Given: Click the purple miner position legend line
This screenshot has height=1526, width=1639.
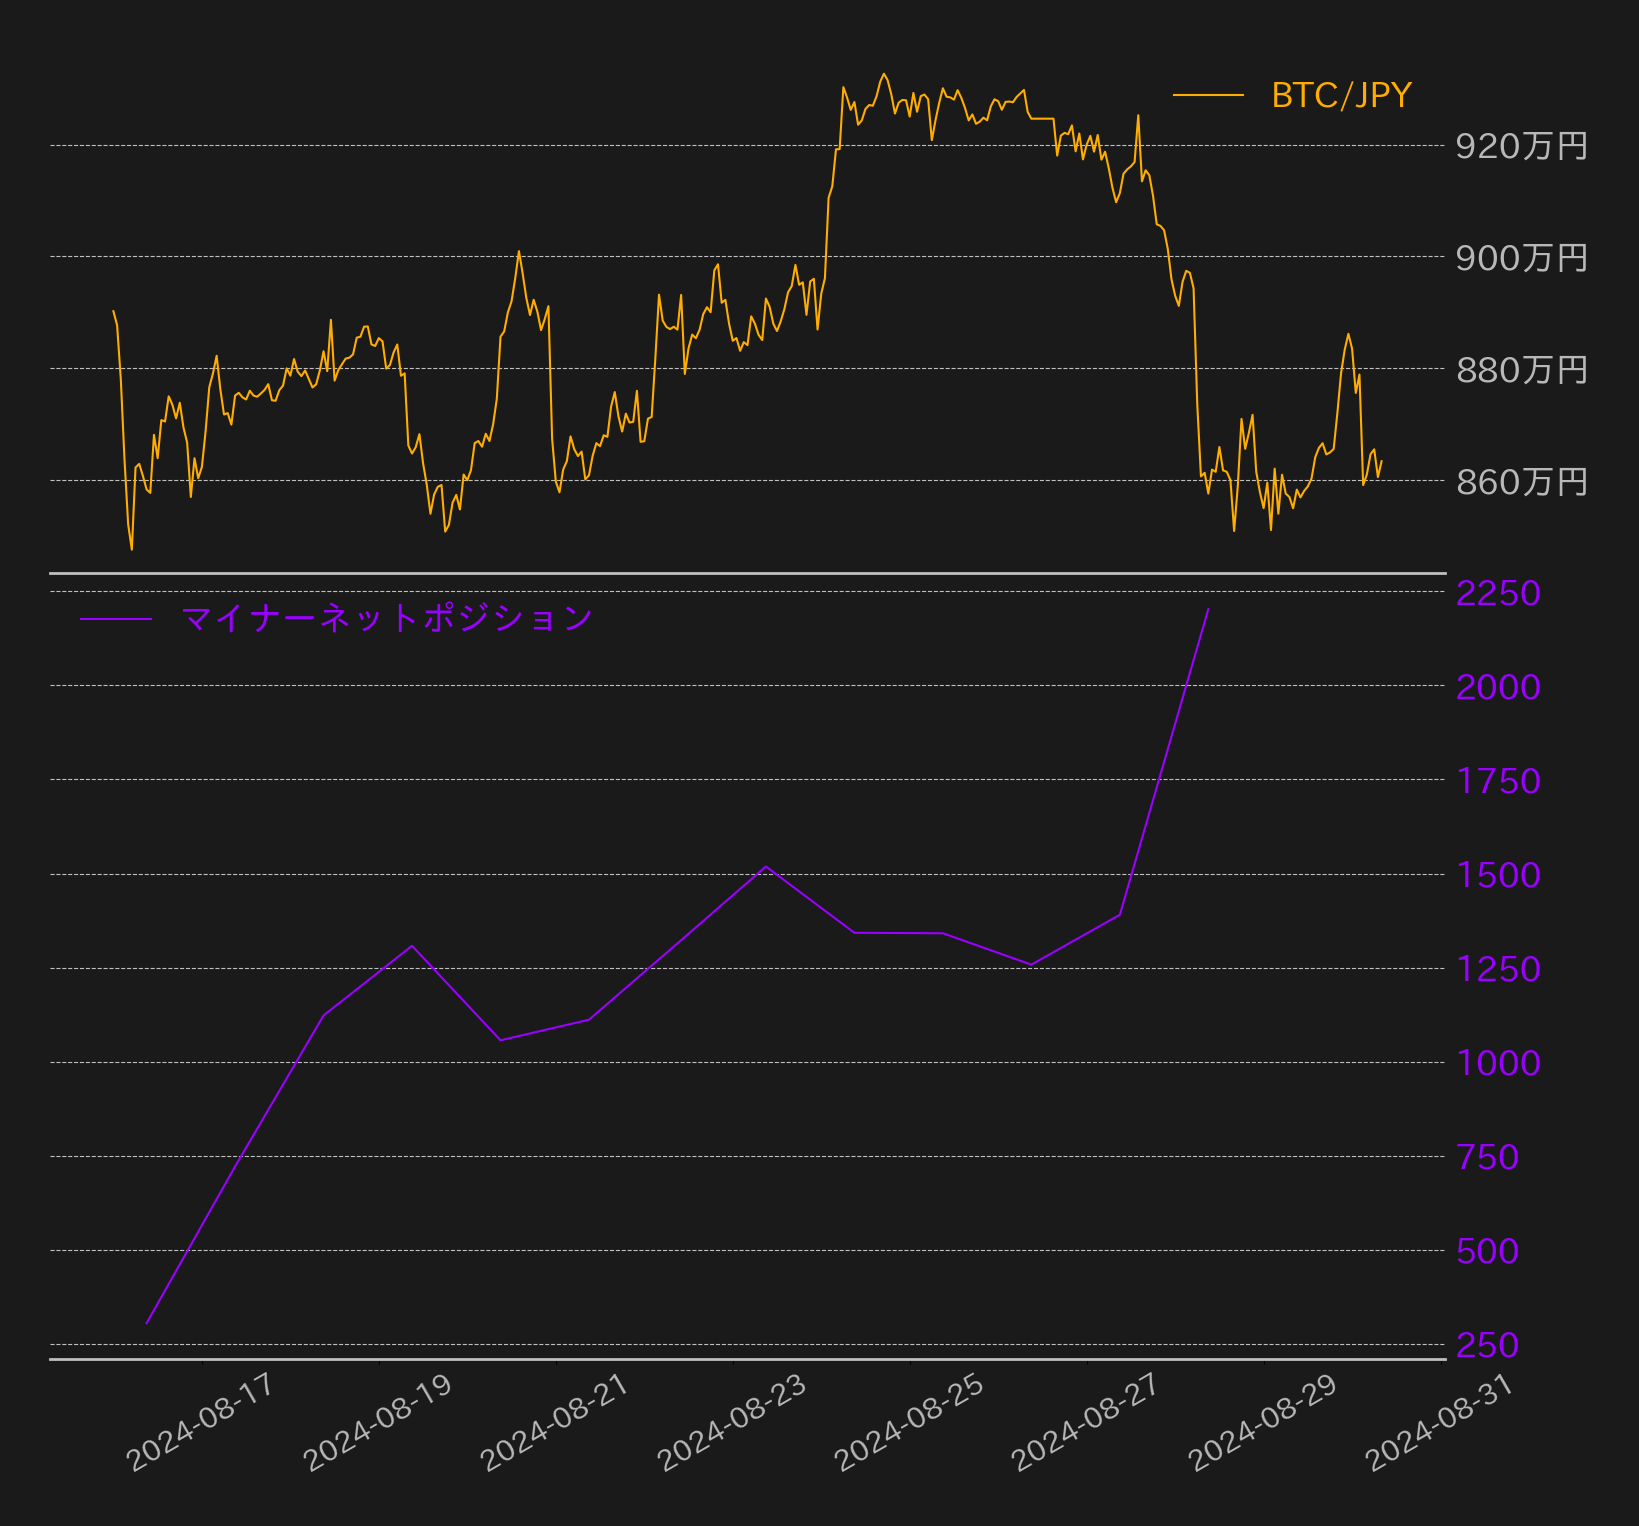Looking at the screenshot, I should [116, 619].
